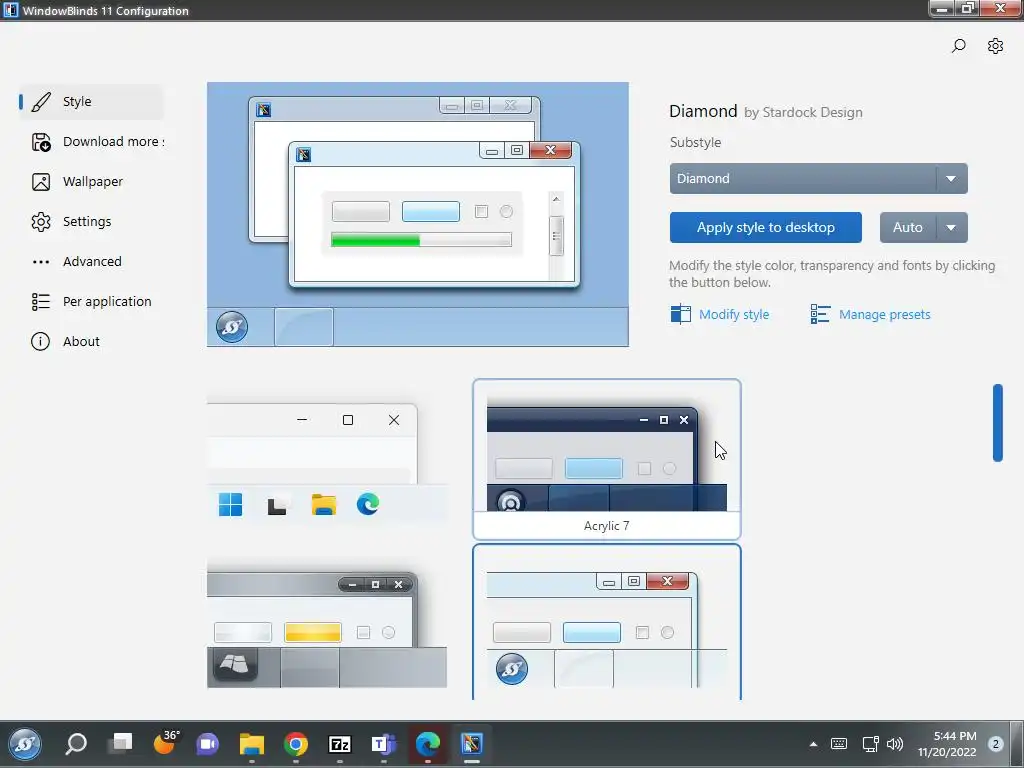
Task: Click the Manage presets icon
Action: [820, 314]
